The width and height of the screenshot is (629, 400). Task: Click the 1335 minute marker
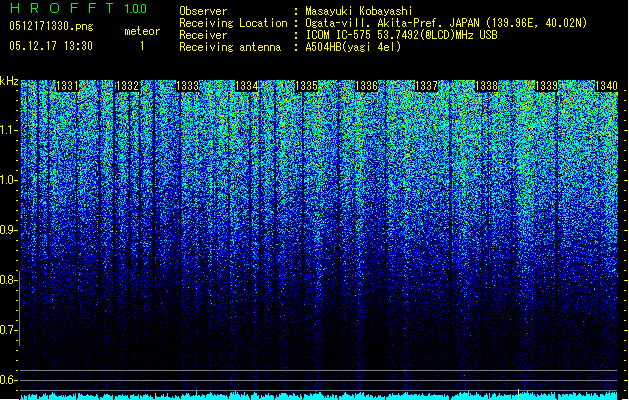[306, 86]
